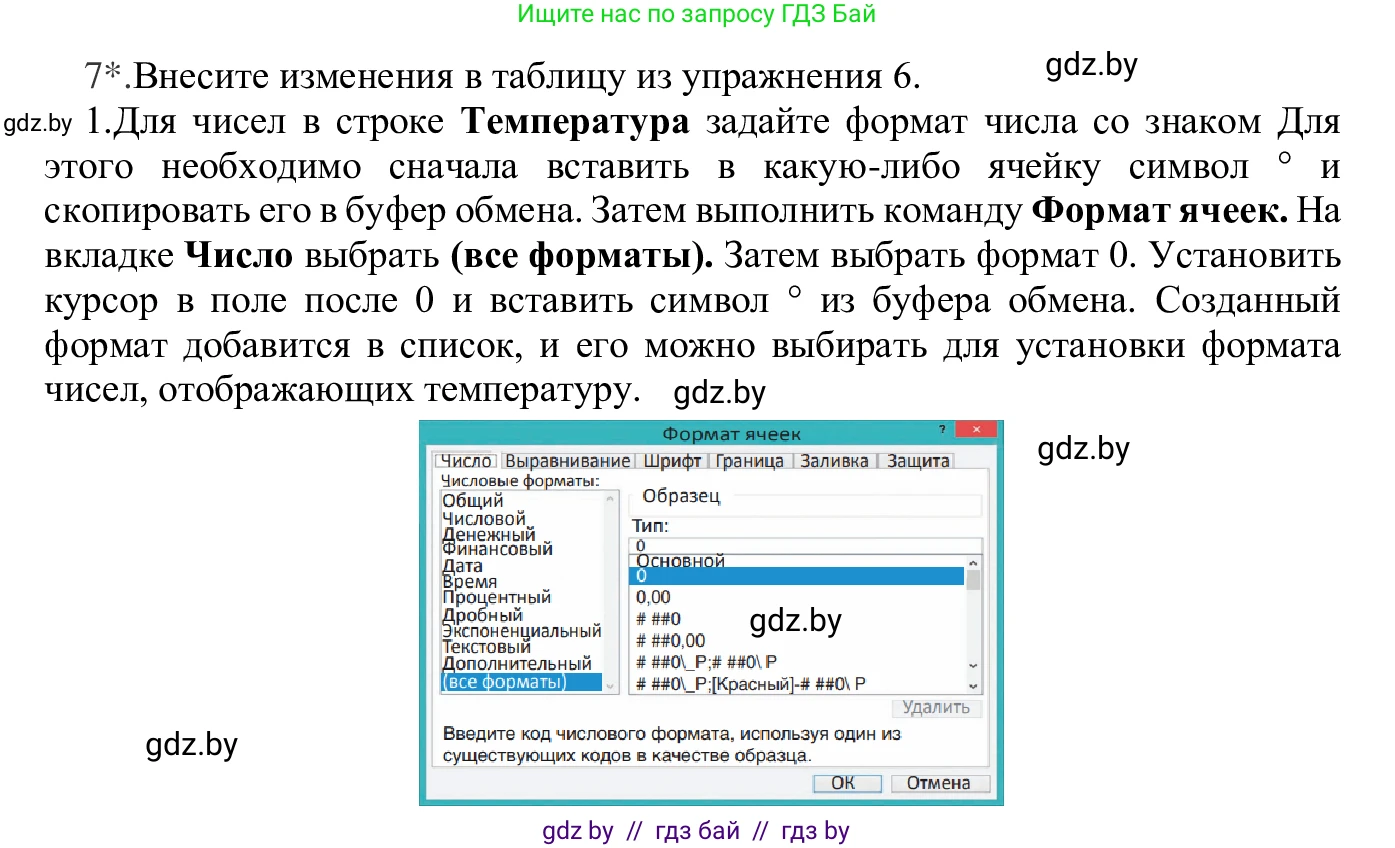Switch to the Граница tab
Image resolution: width=1395 pixels, height=848 pixels.
[x=752, y=461]
